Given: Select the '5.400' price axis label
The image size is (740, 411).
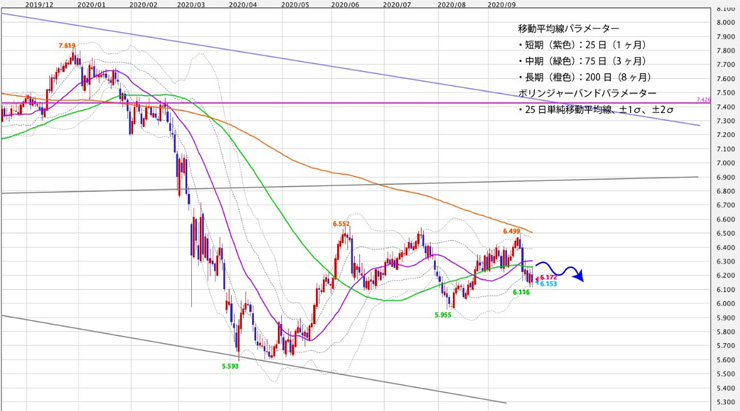Looking at the screenshot, I should tap(725, 388).
